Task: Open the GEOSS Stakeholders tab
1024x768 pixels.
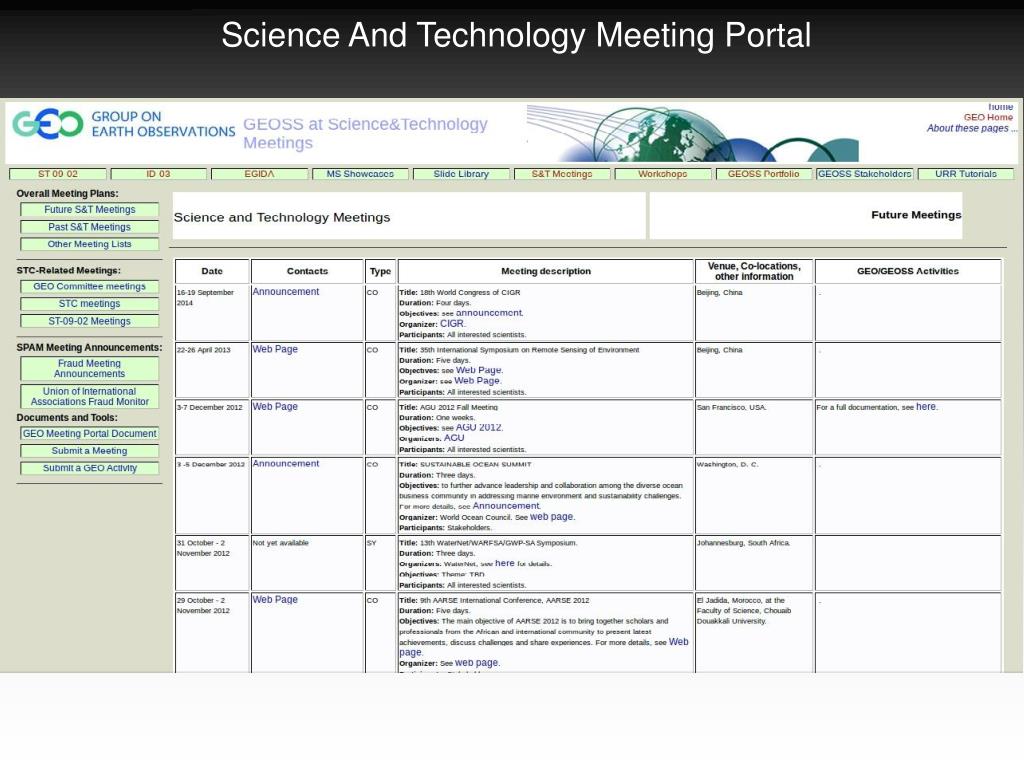Action: 865,174
